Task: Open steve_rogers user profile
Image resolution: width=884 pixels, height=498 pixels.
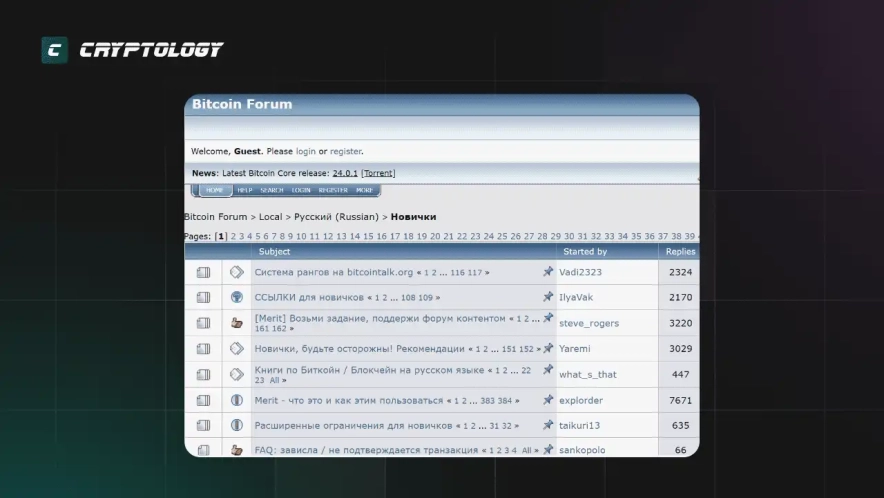Action: click(588, 323)
